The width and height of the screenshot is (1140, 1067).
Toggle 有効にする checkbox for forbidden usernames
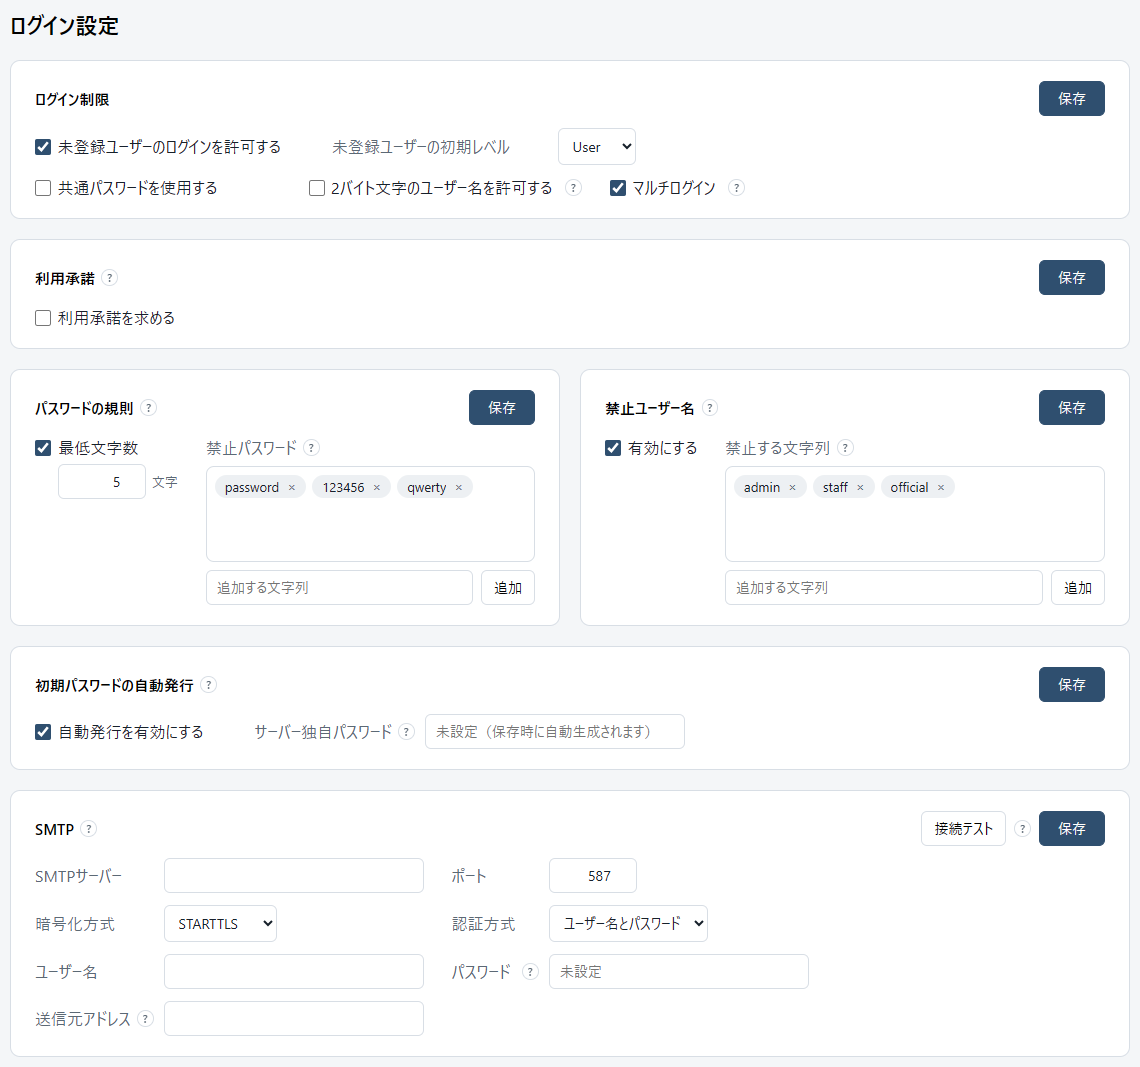613,448
